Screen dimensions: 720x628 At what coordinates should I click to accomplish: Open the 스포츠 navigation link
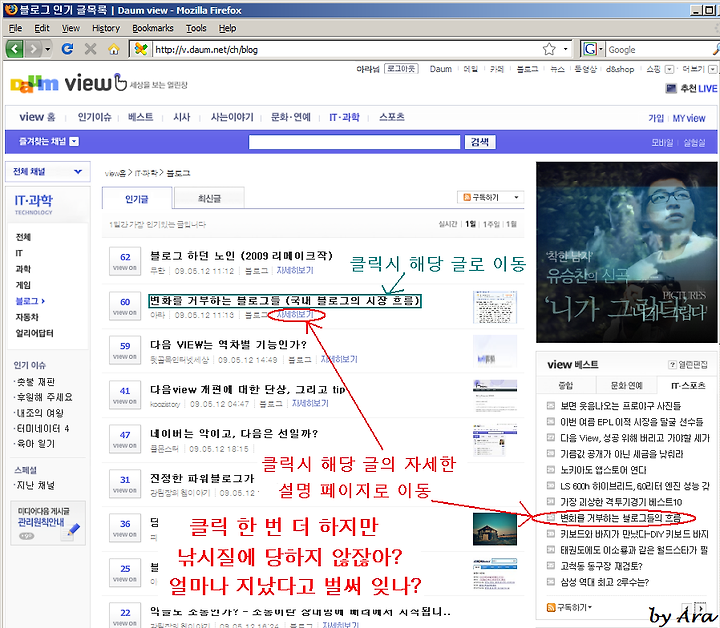tap(392, 117)
